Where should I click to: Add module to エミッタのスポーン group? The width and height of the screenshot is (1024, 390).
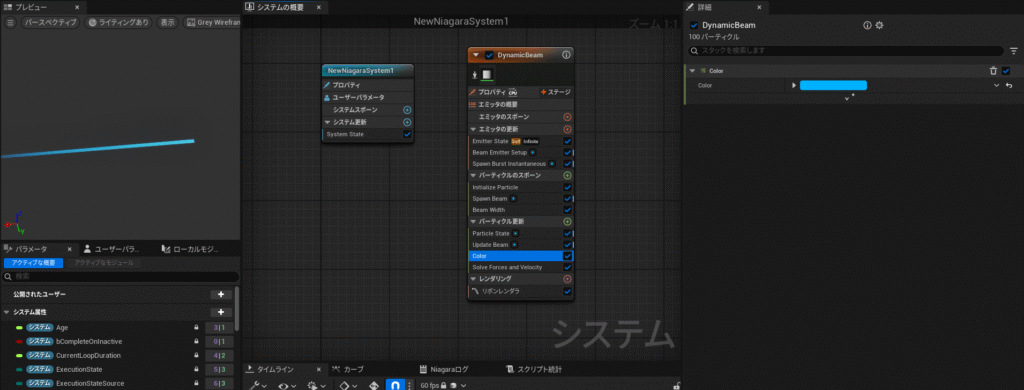click(567, 117)
